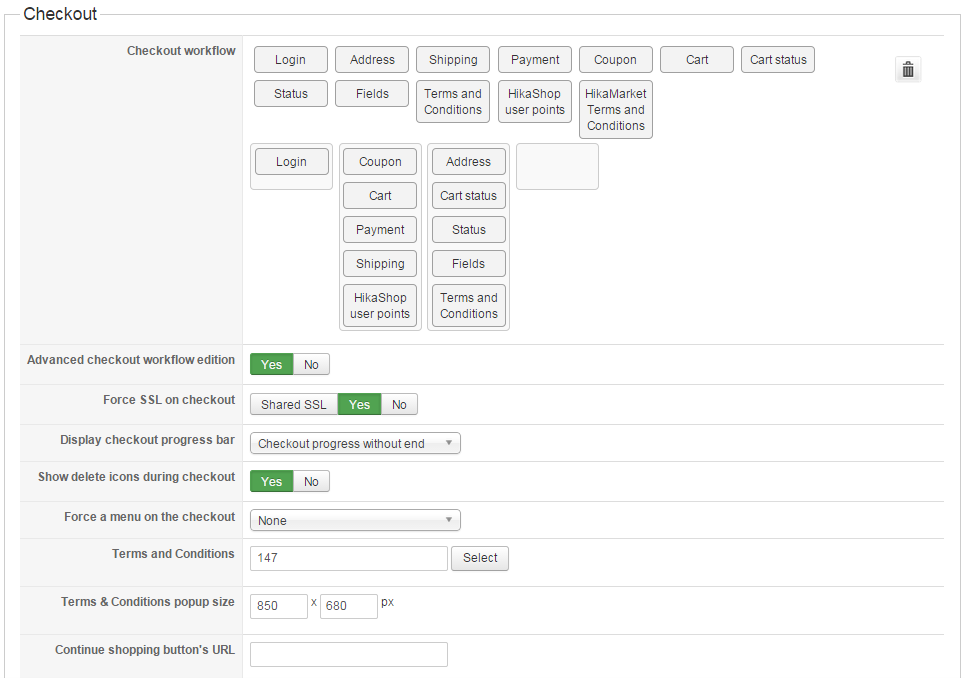
Task: Click the empty fourth workflow step box
Action: (557, 167)
